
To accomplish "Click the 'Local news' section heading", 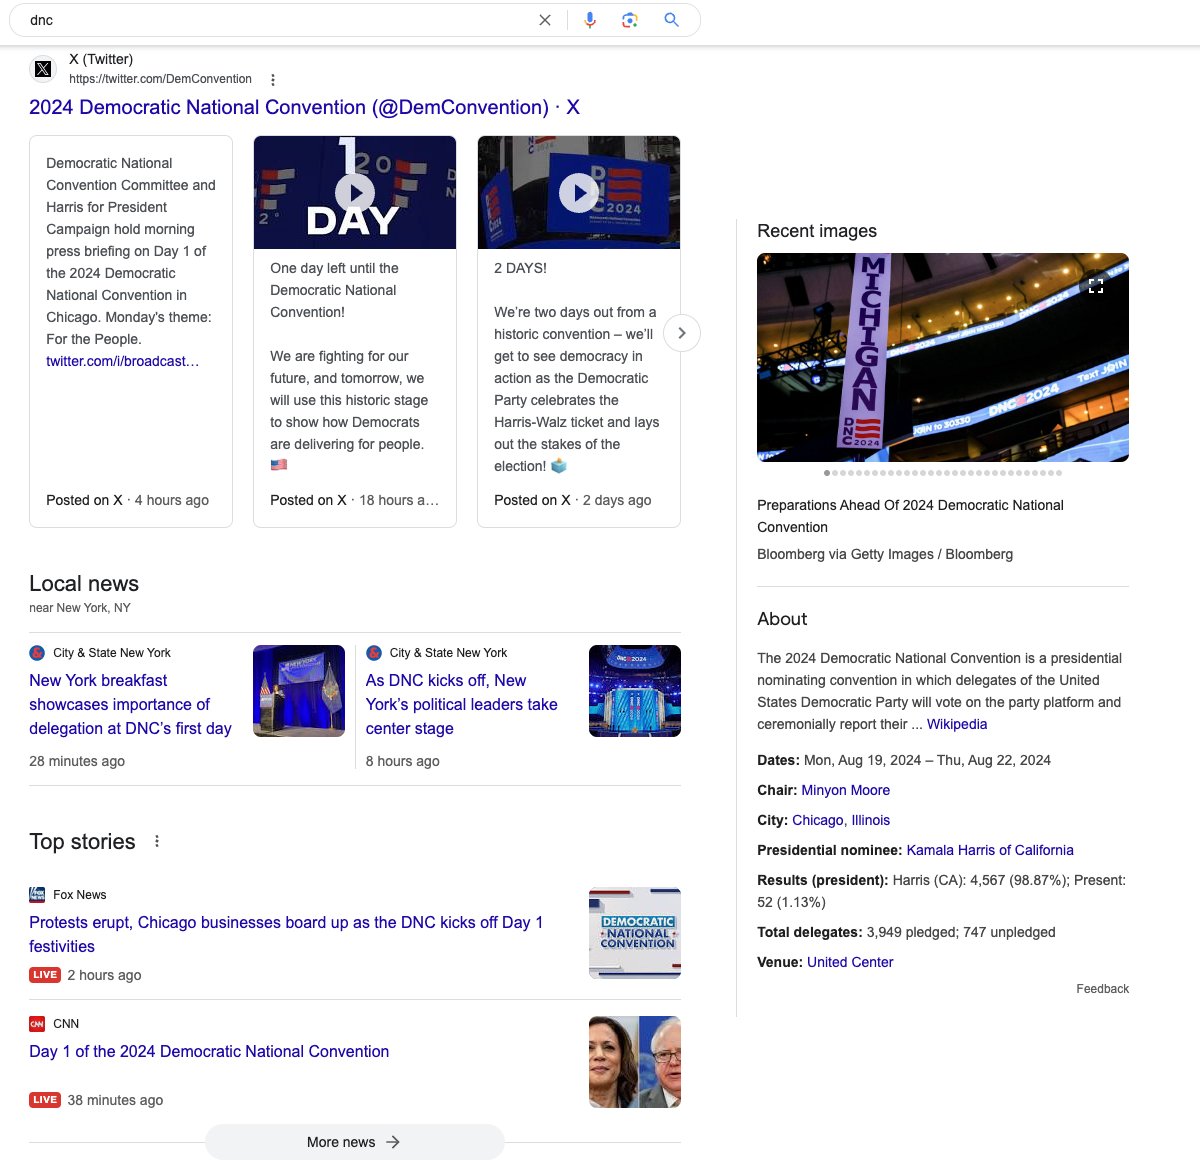I will tap(84, 584).
